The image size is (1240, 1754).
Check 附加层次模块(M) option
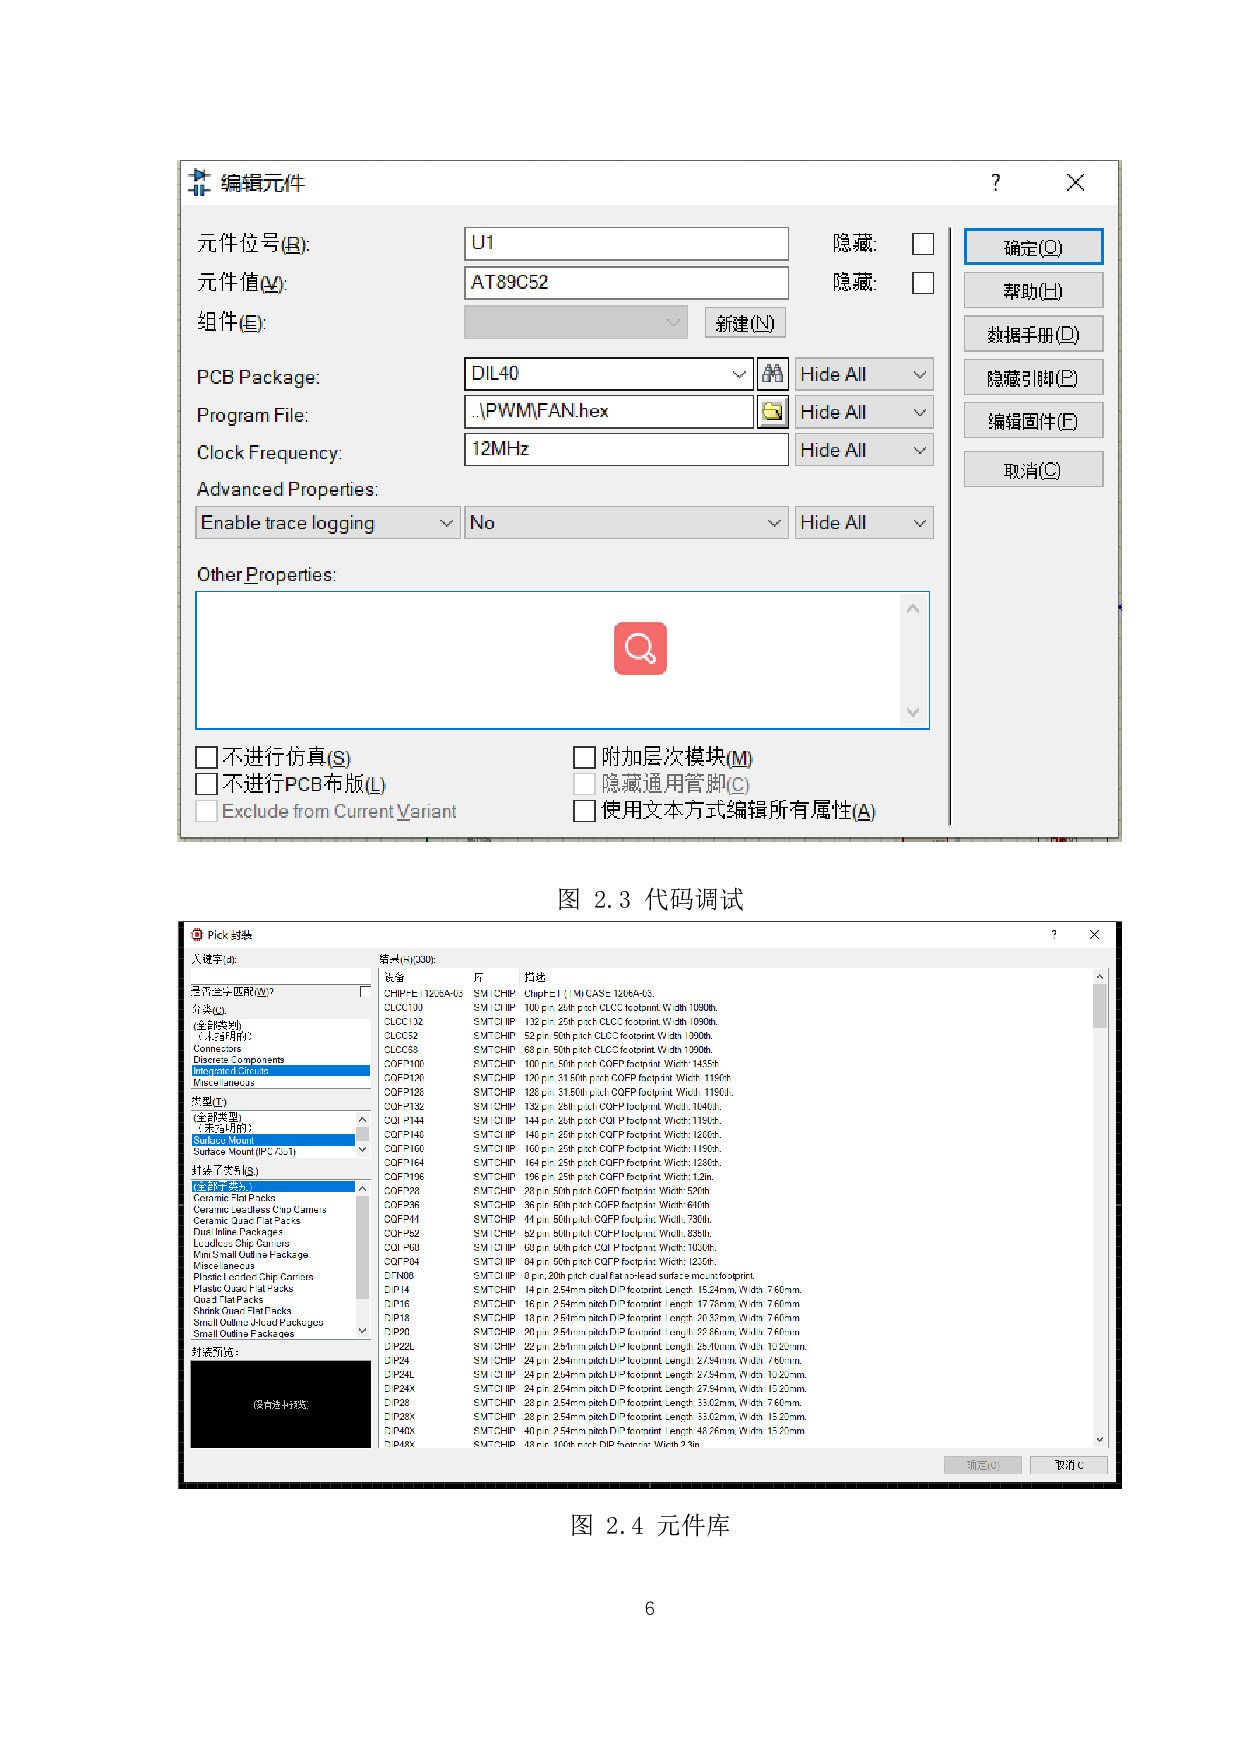tap(584, 757)
